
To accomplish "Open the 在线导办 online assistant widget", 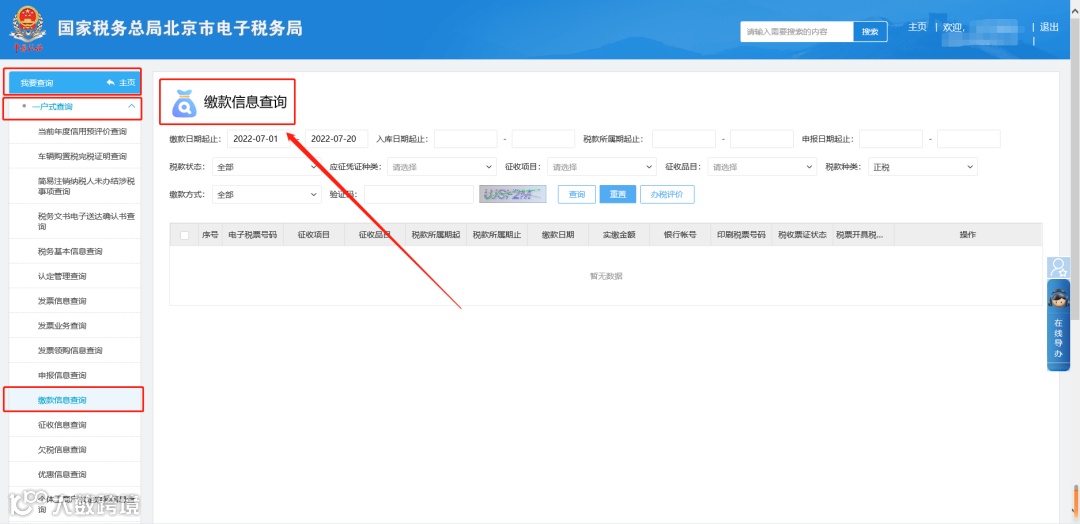I will click(1058, 325).
